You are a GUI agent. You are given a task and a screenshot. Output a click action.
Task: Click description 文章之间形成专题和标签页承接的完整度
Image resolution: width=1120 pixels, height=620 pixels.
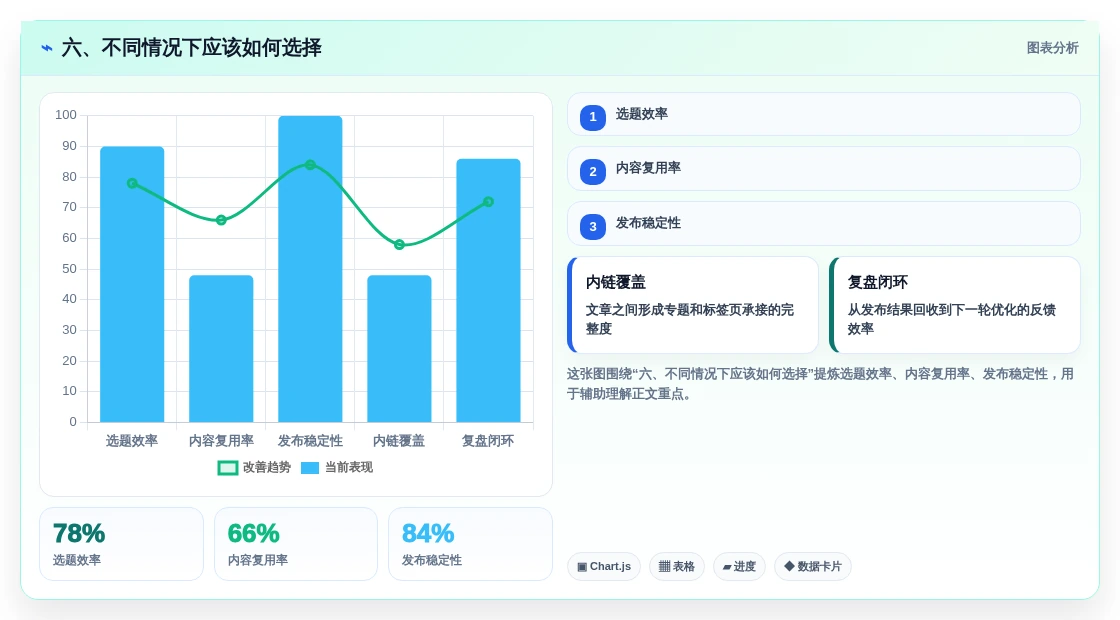690,319
